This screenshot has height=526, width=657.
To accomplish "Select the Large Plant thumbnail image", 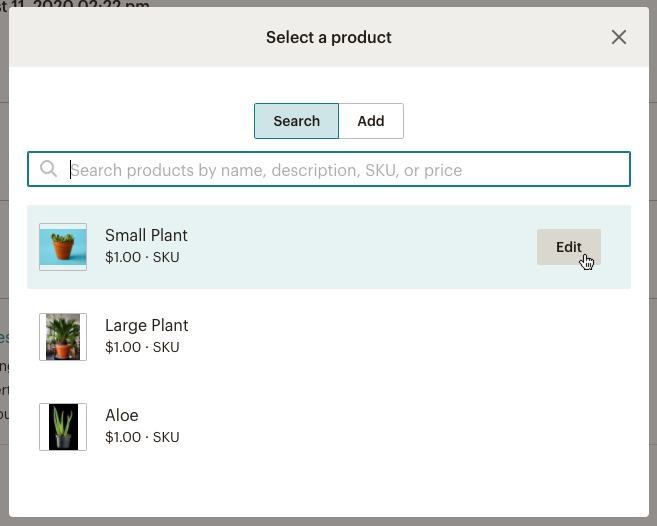I will point(63,337).
